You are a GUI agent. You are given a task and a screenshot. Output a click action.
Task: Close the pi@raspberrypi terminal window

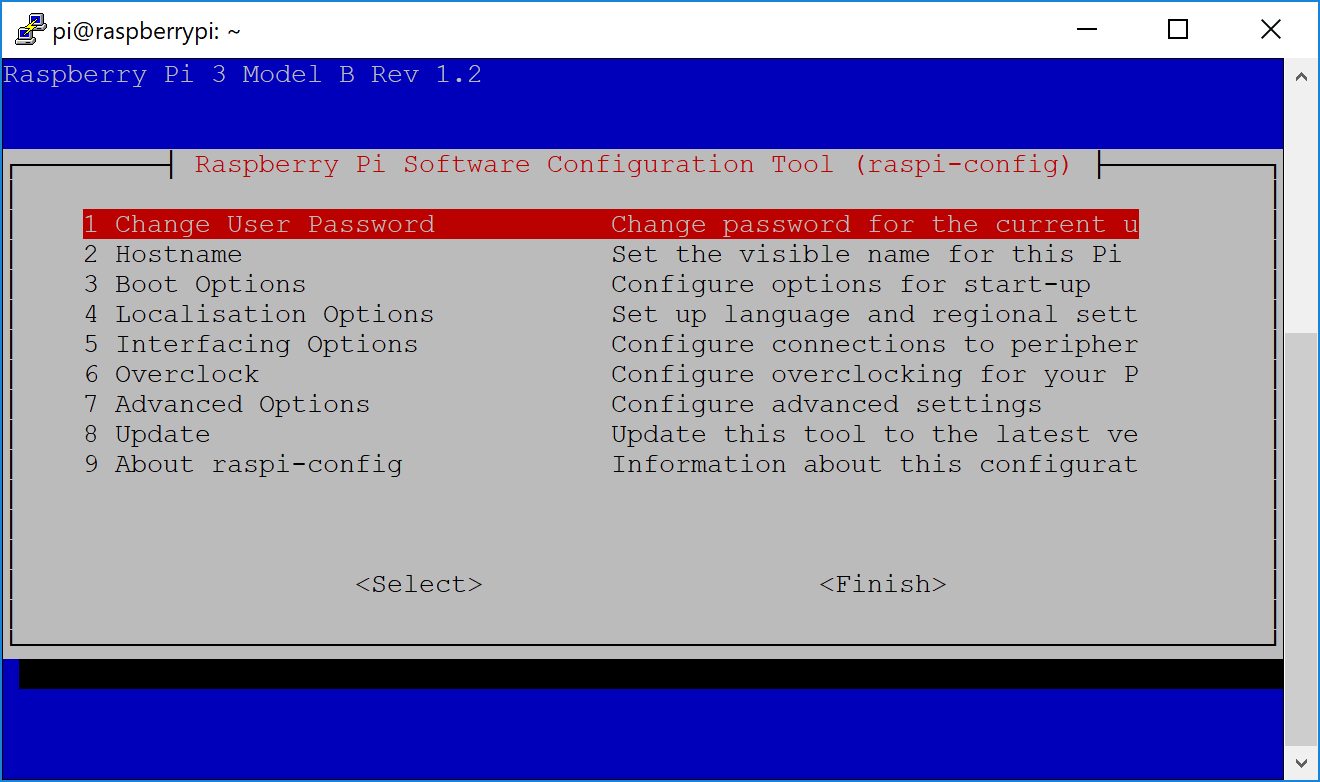(1271, 30)
